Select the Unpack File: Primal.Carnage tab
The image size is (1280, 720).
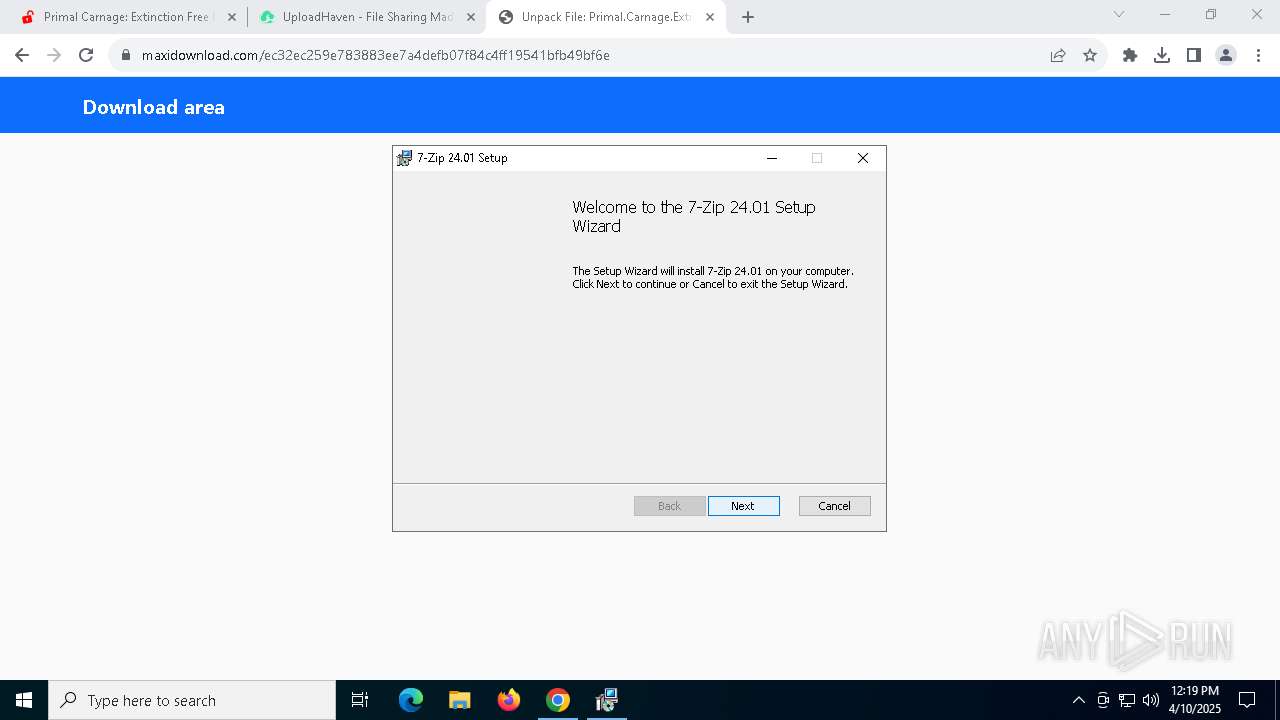point(606,17)
